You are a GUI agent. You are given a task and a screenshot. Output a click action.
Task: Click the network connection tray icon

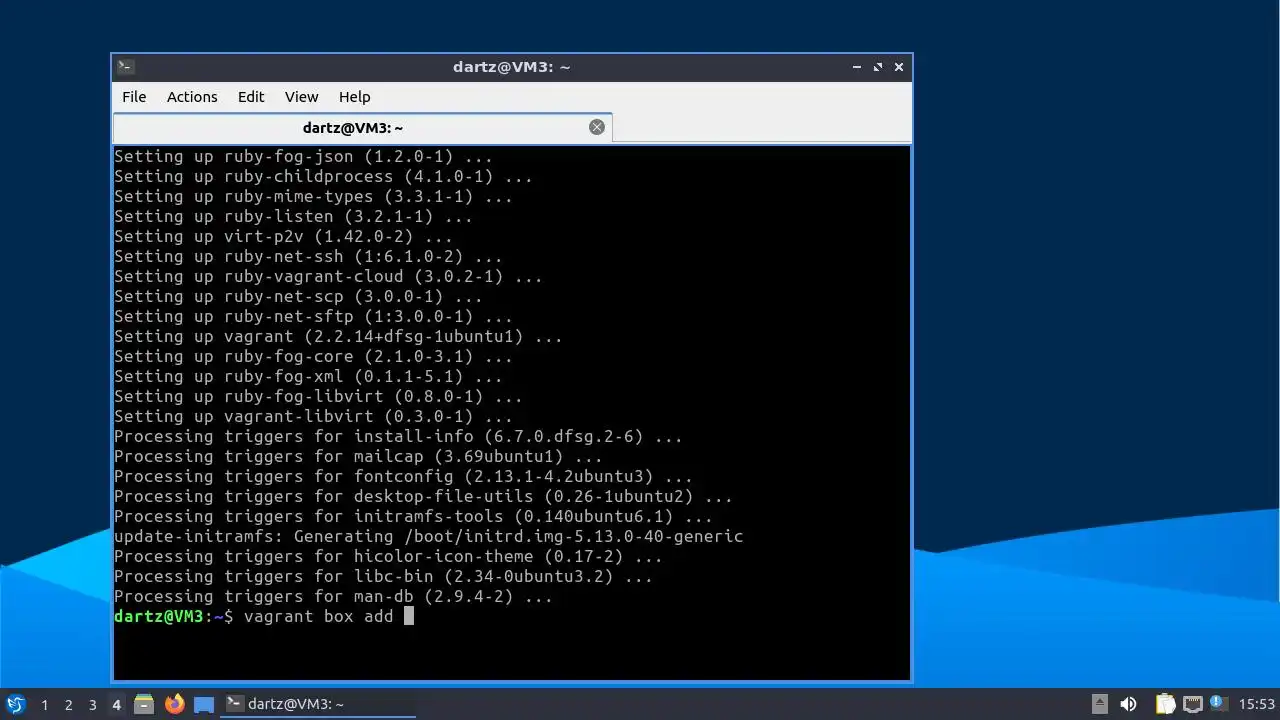pyautogui.click(x=1192, y=704)
